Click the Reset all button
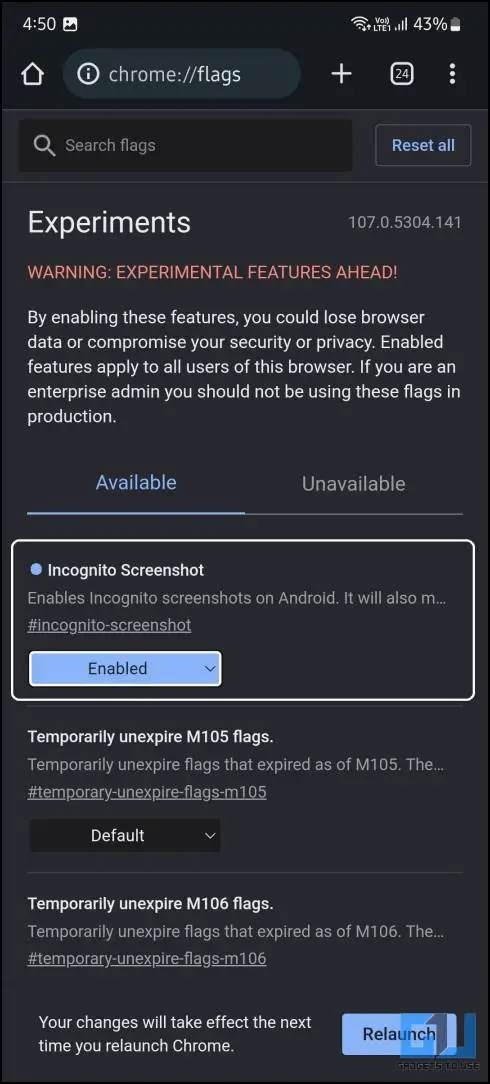 pyautogui.click(x=424, y=145)
